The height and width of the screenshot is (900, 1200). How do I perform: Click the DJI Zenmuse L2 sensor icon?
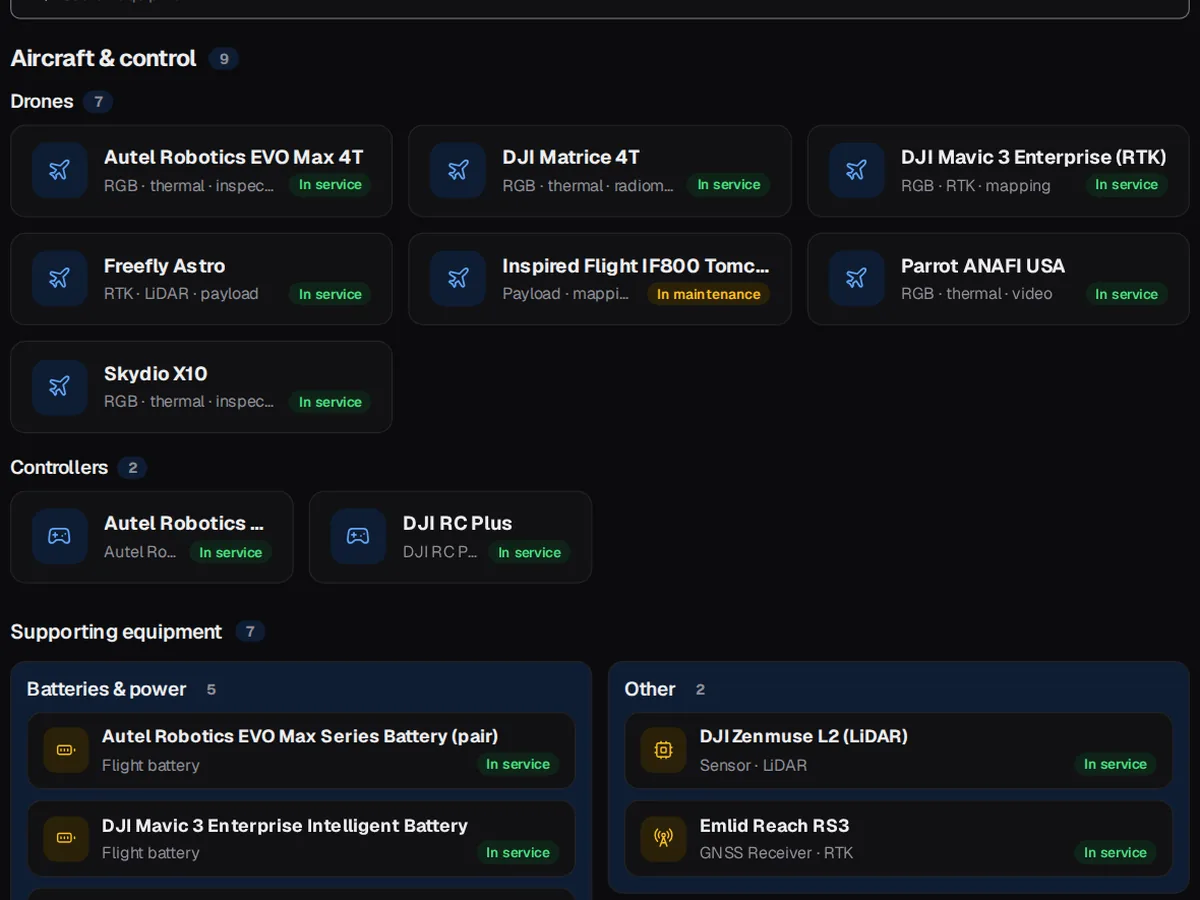click(x=663, y=750)
